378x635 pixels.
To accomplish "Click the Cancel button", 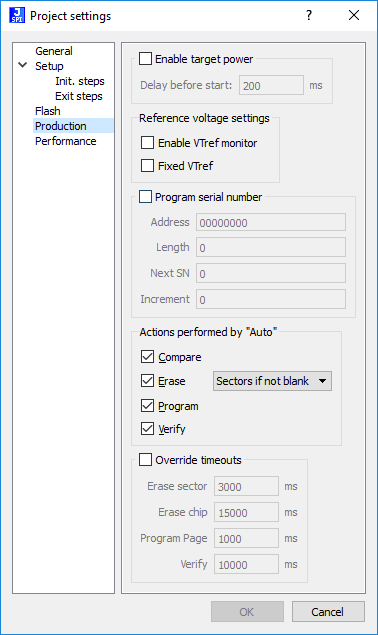I will click(328, 612).
